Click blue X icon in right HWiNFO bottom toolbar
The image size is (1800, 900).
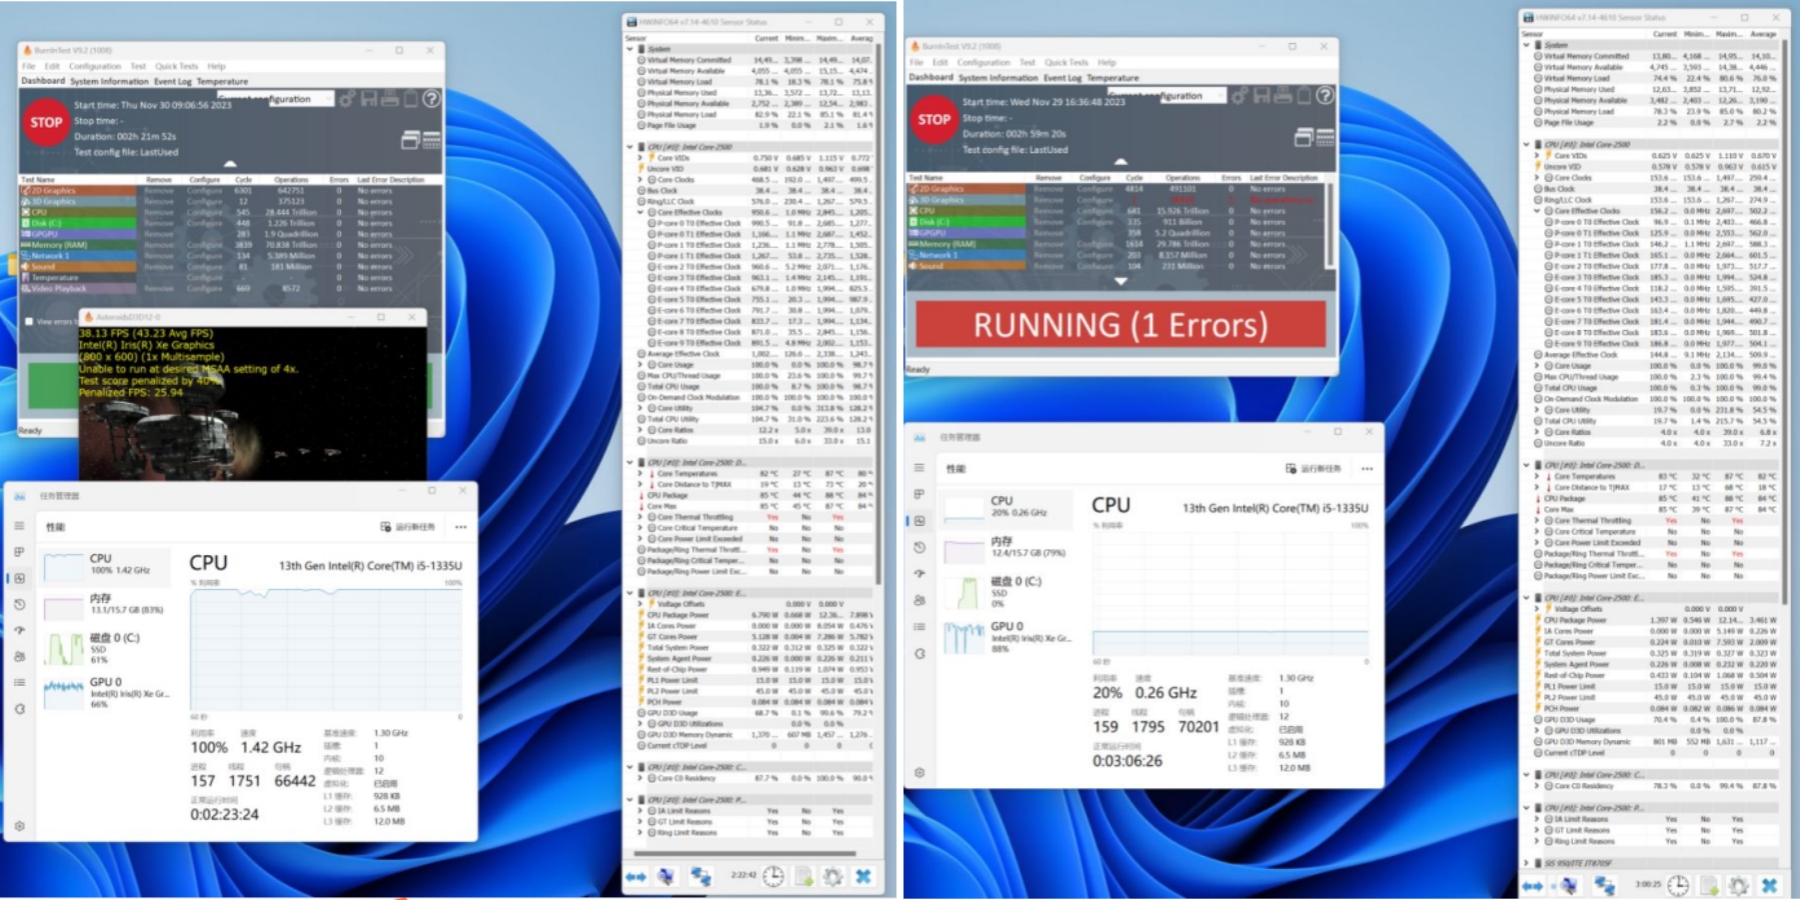1769,885
